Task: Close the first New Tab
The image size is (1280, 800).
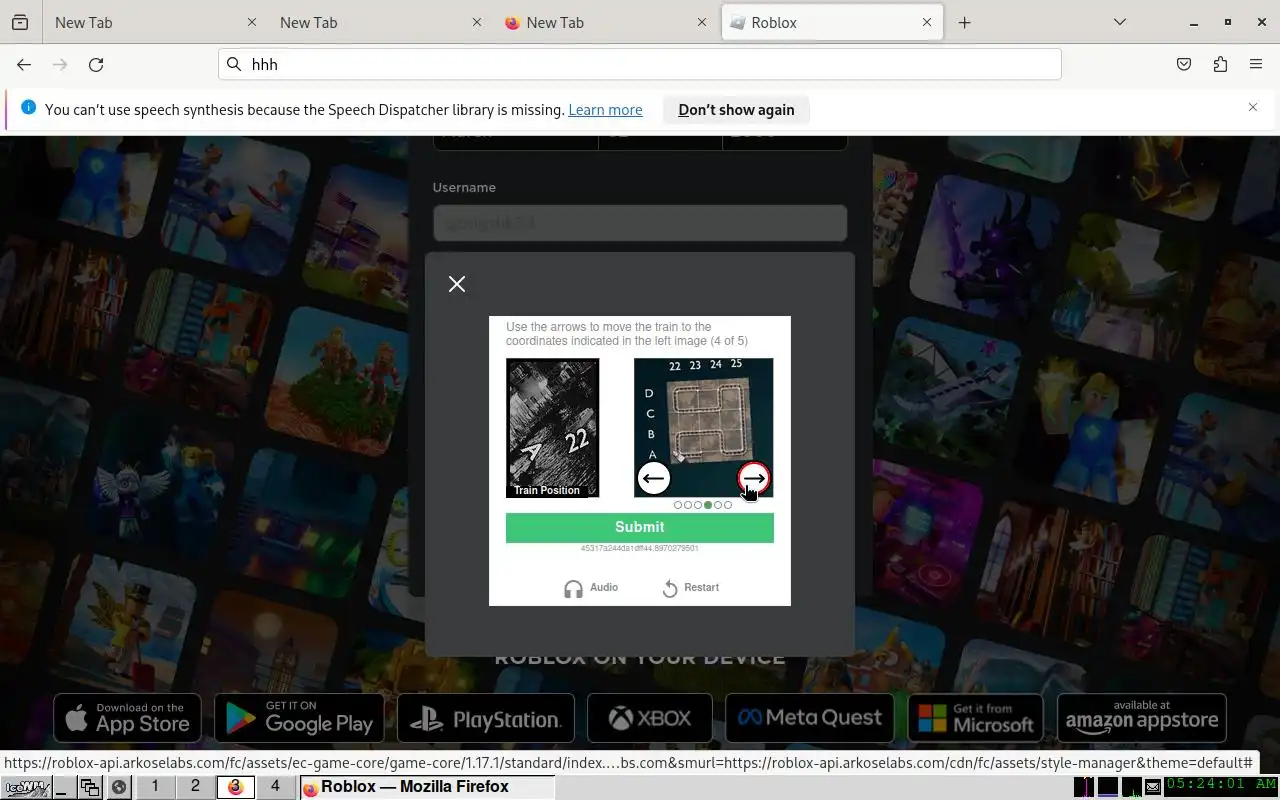Action: [x=252, y=22]
